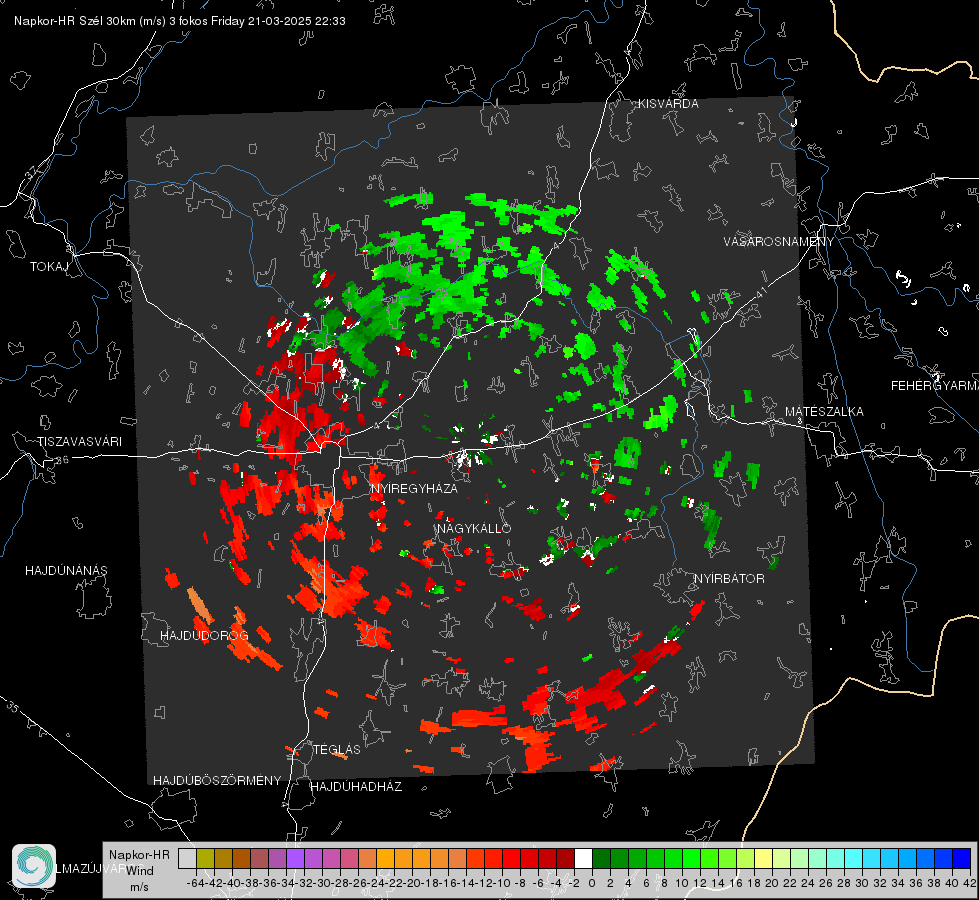Click the pale yellow swatch near 18 m/s

pos(763,858)
